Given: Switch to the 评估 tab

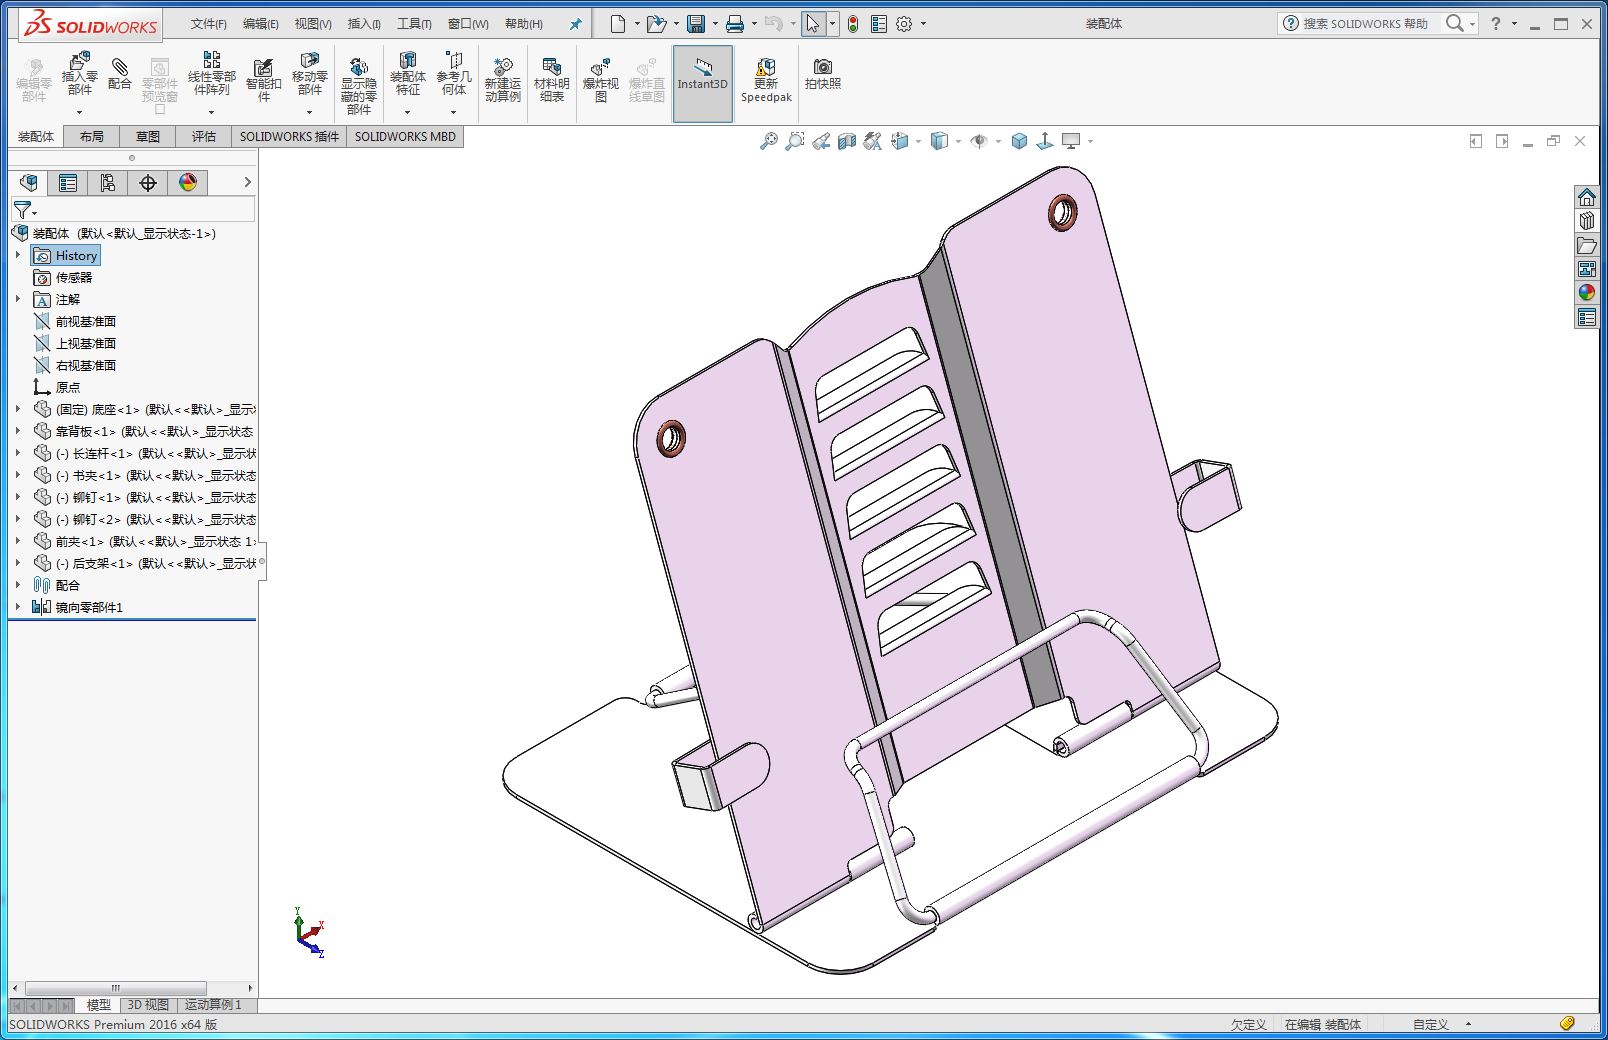Looking at the screenshot, I should coord(204,137).
